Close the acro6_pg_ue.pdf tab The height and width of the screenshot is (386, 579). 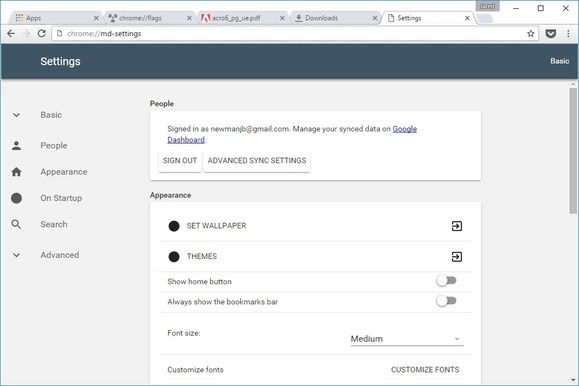pyautogui.click(x=282, y=18)
